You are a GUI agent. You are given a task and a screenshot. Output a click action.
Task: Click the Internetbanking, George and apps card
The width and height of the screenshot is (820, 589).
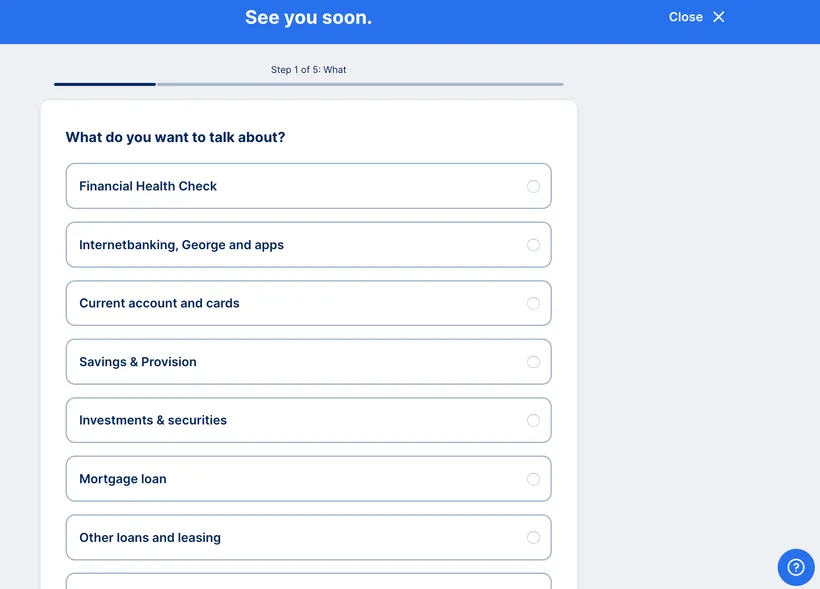(308, 244)
